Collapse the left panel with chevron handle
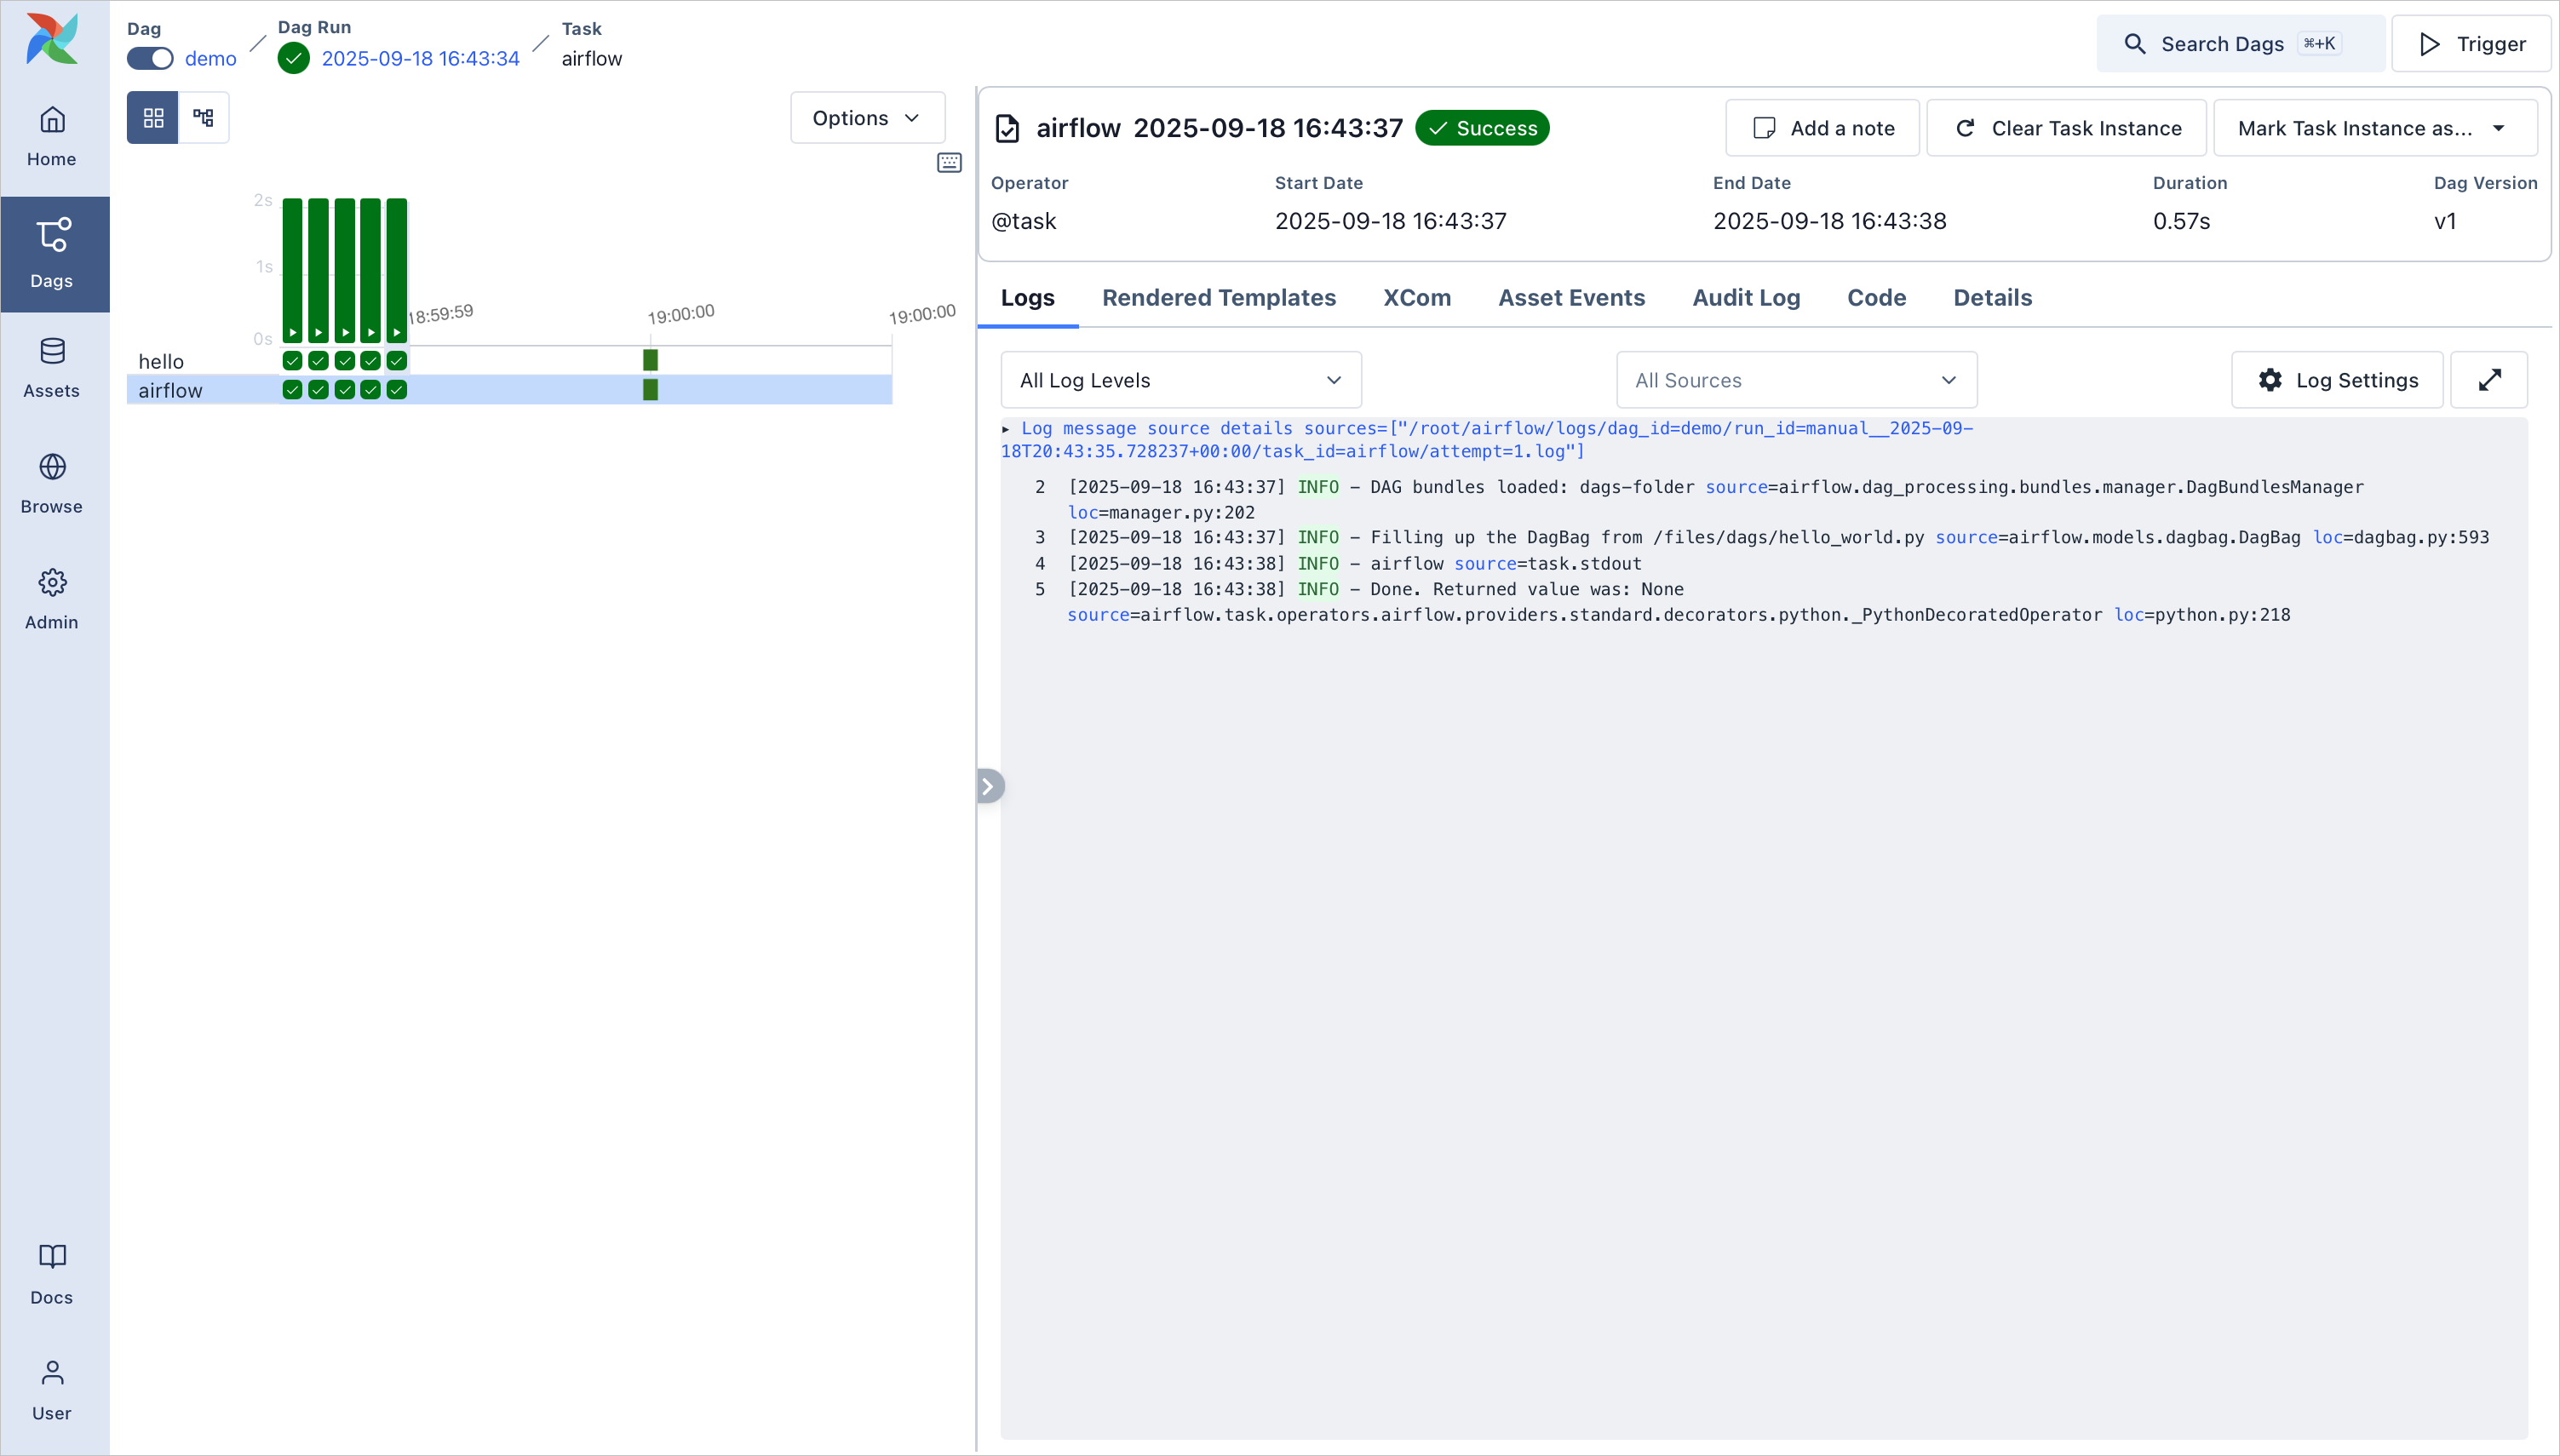This screenshot has width=2560, height=1456. point(988,786)
